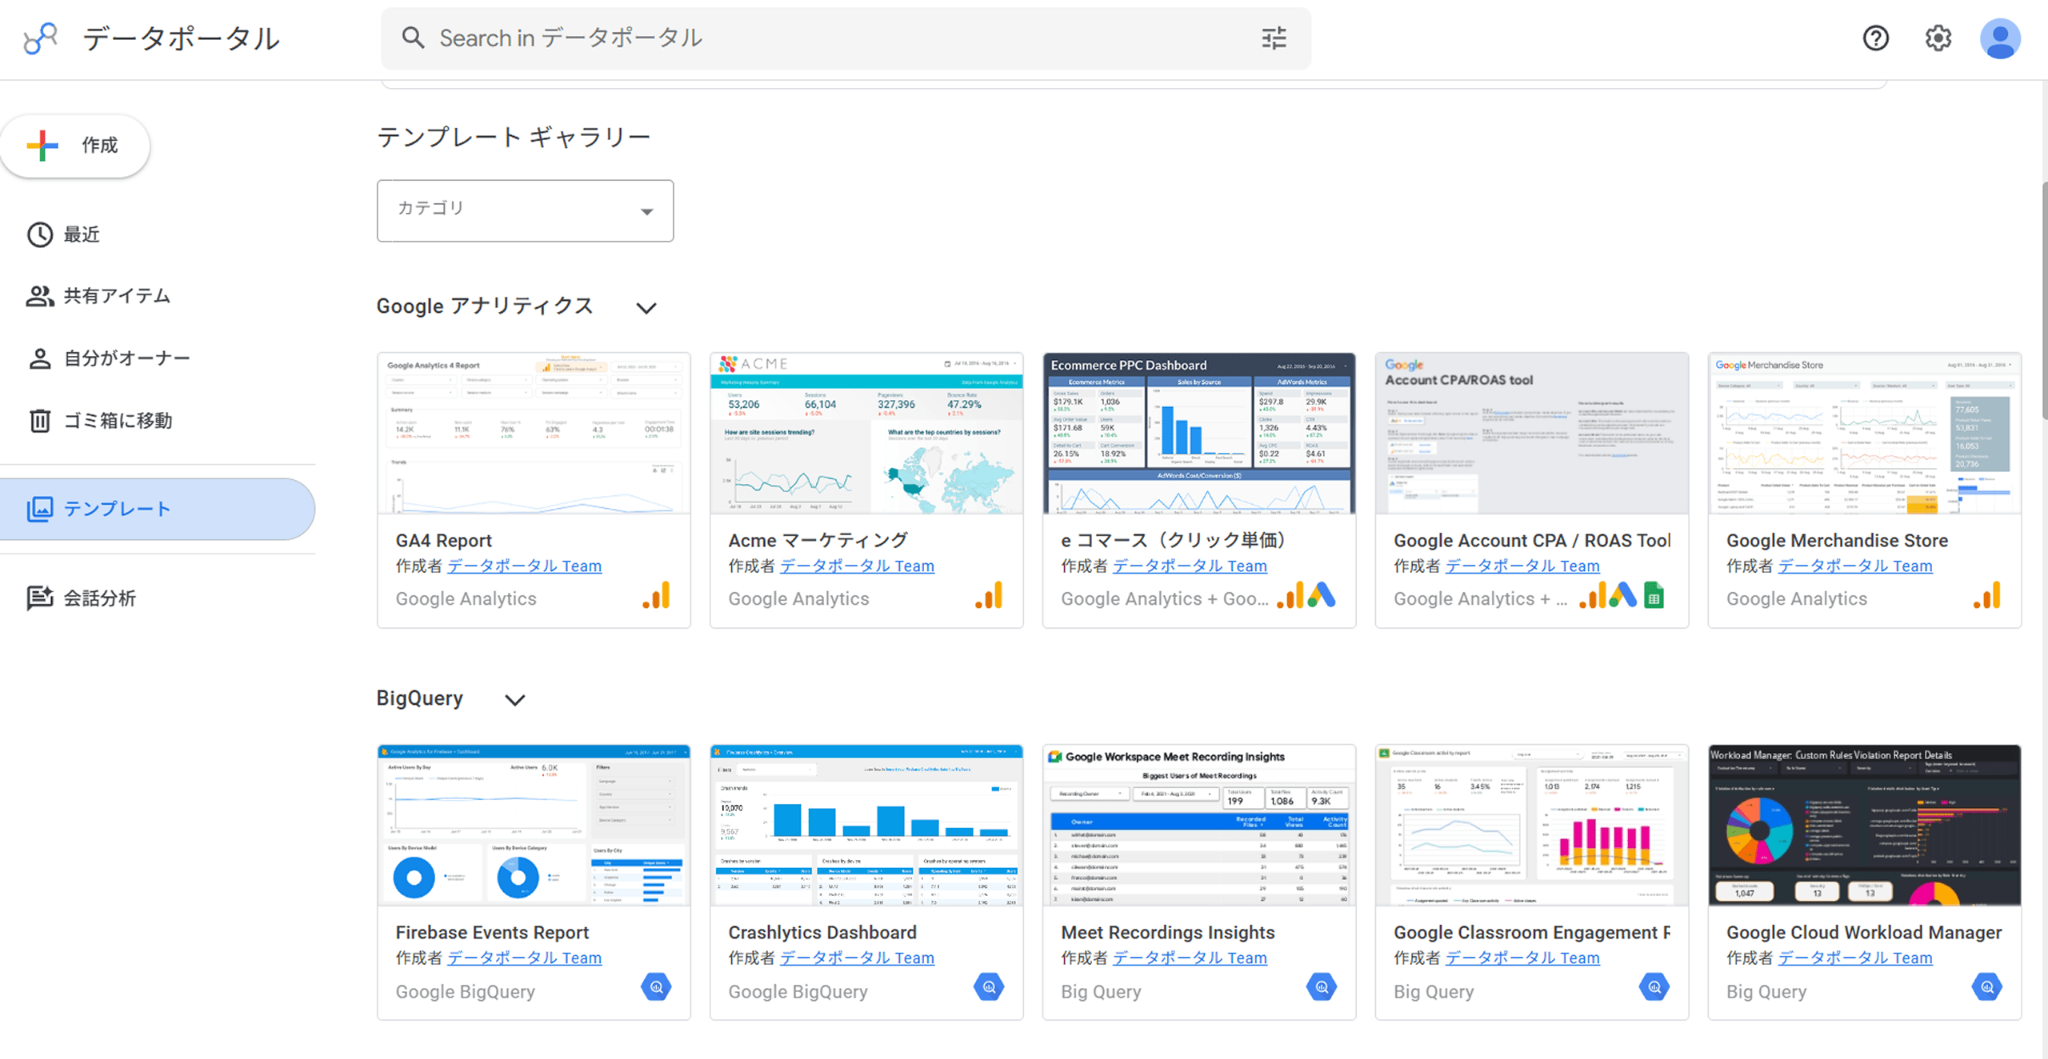This screenshot has height=1059, width=2048.
Task: Click データポータル Team link under GA4 Report
Action: pyautogui.click(x=524, y=566)
